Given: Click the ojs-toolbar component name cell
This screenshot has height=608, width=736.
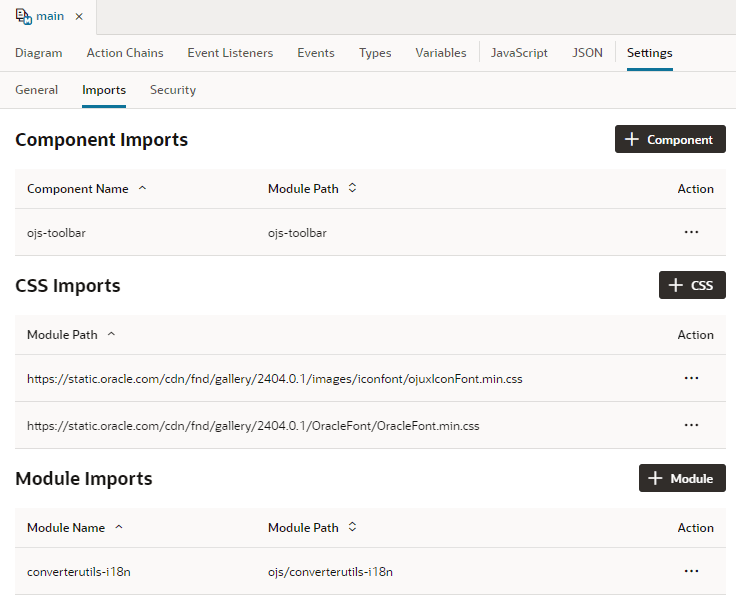Looking at the screenshot, I should (x=56, y=233).
